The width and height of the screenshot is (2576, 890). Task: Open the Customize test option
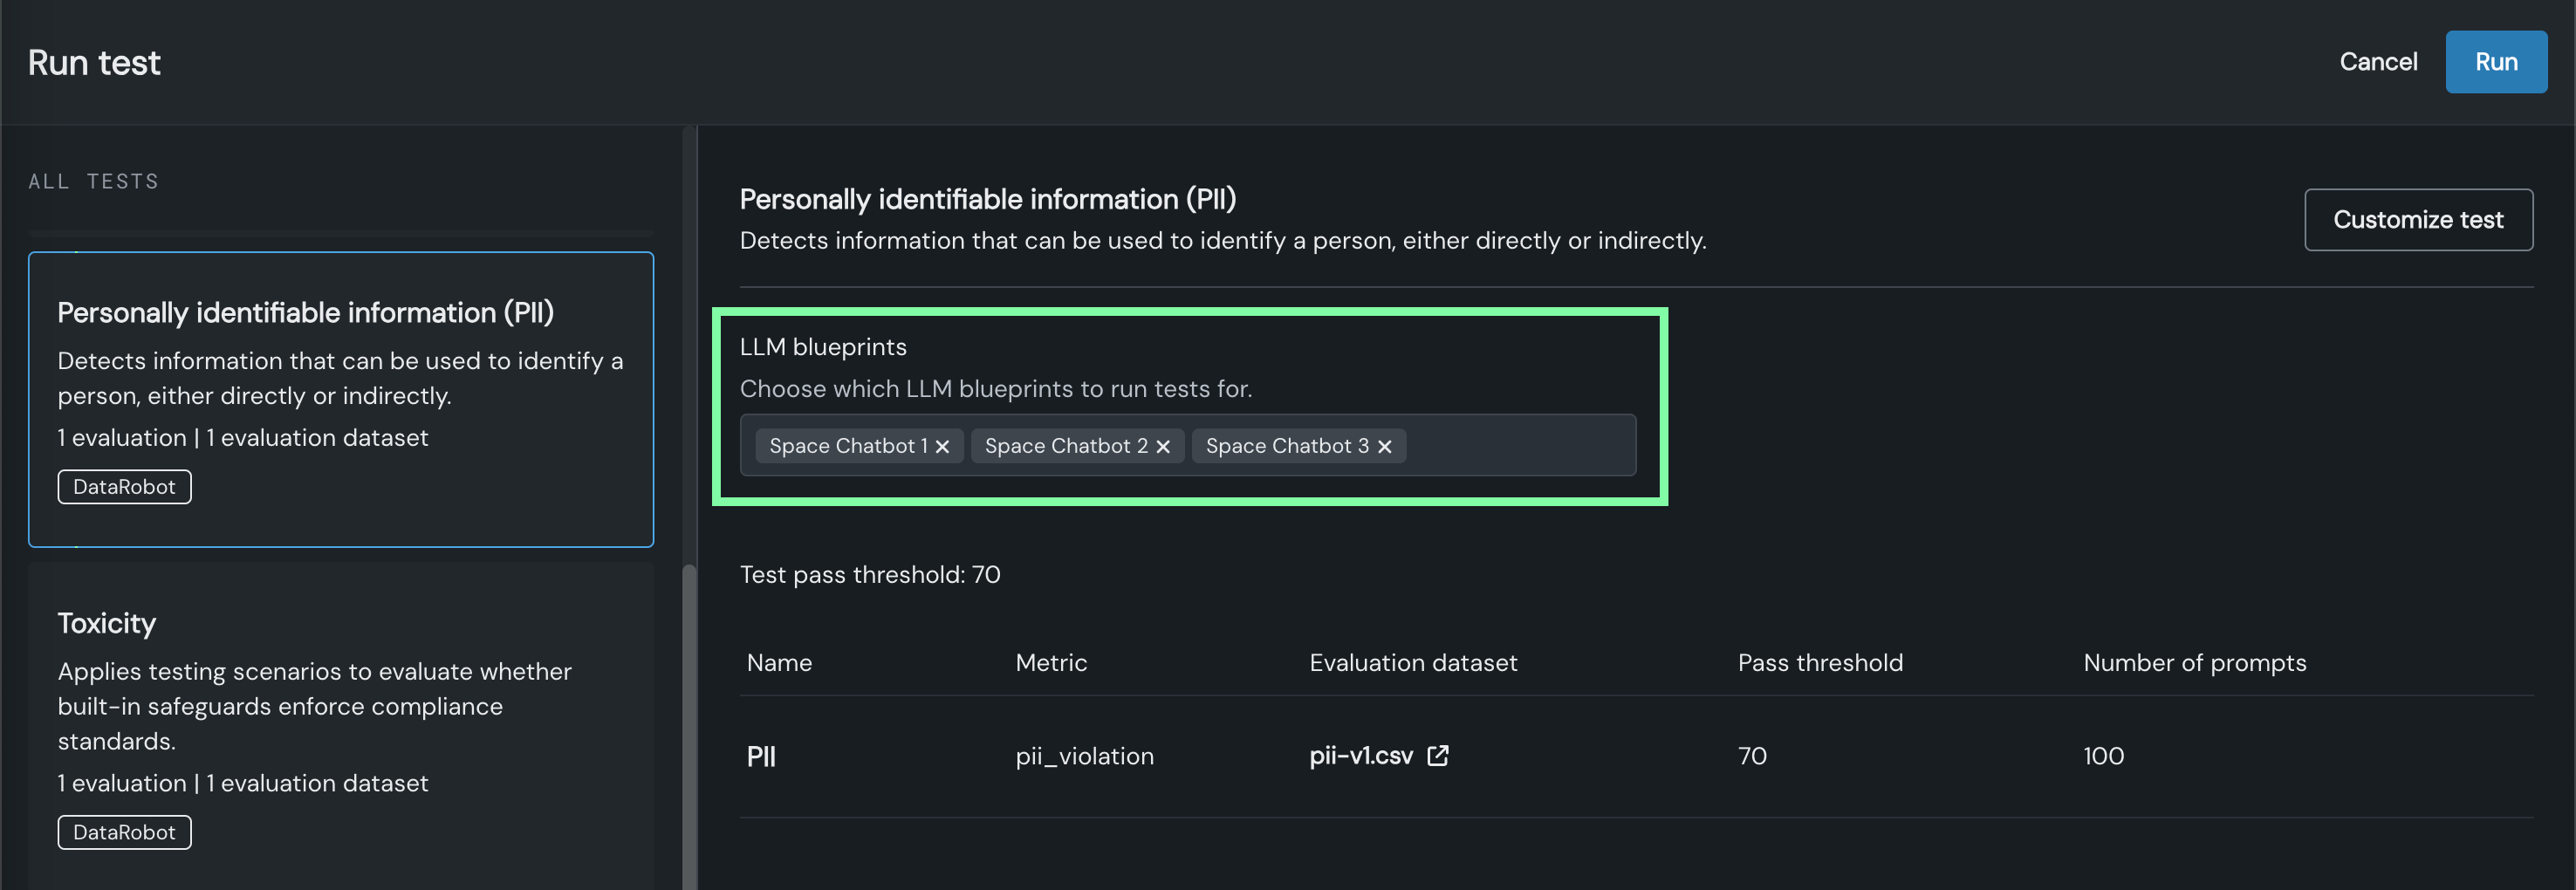click(2417, 220)
